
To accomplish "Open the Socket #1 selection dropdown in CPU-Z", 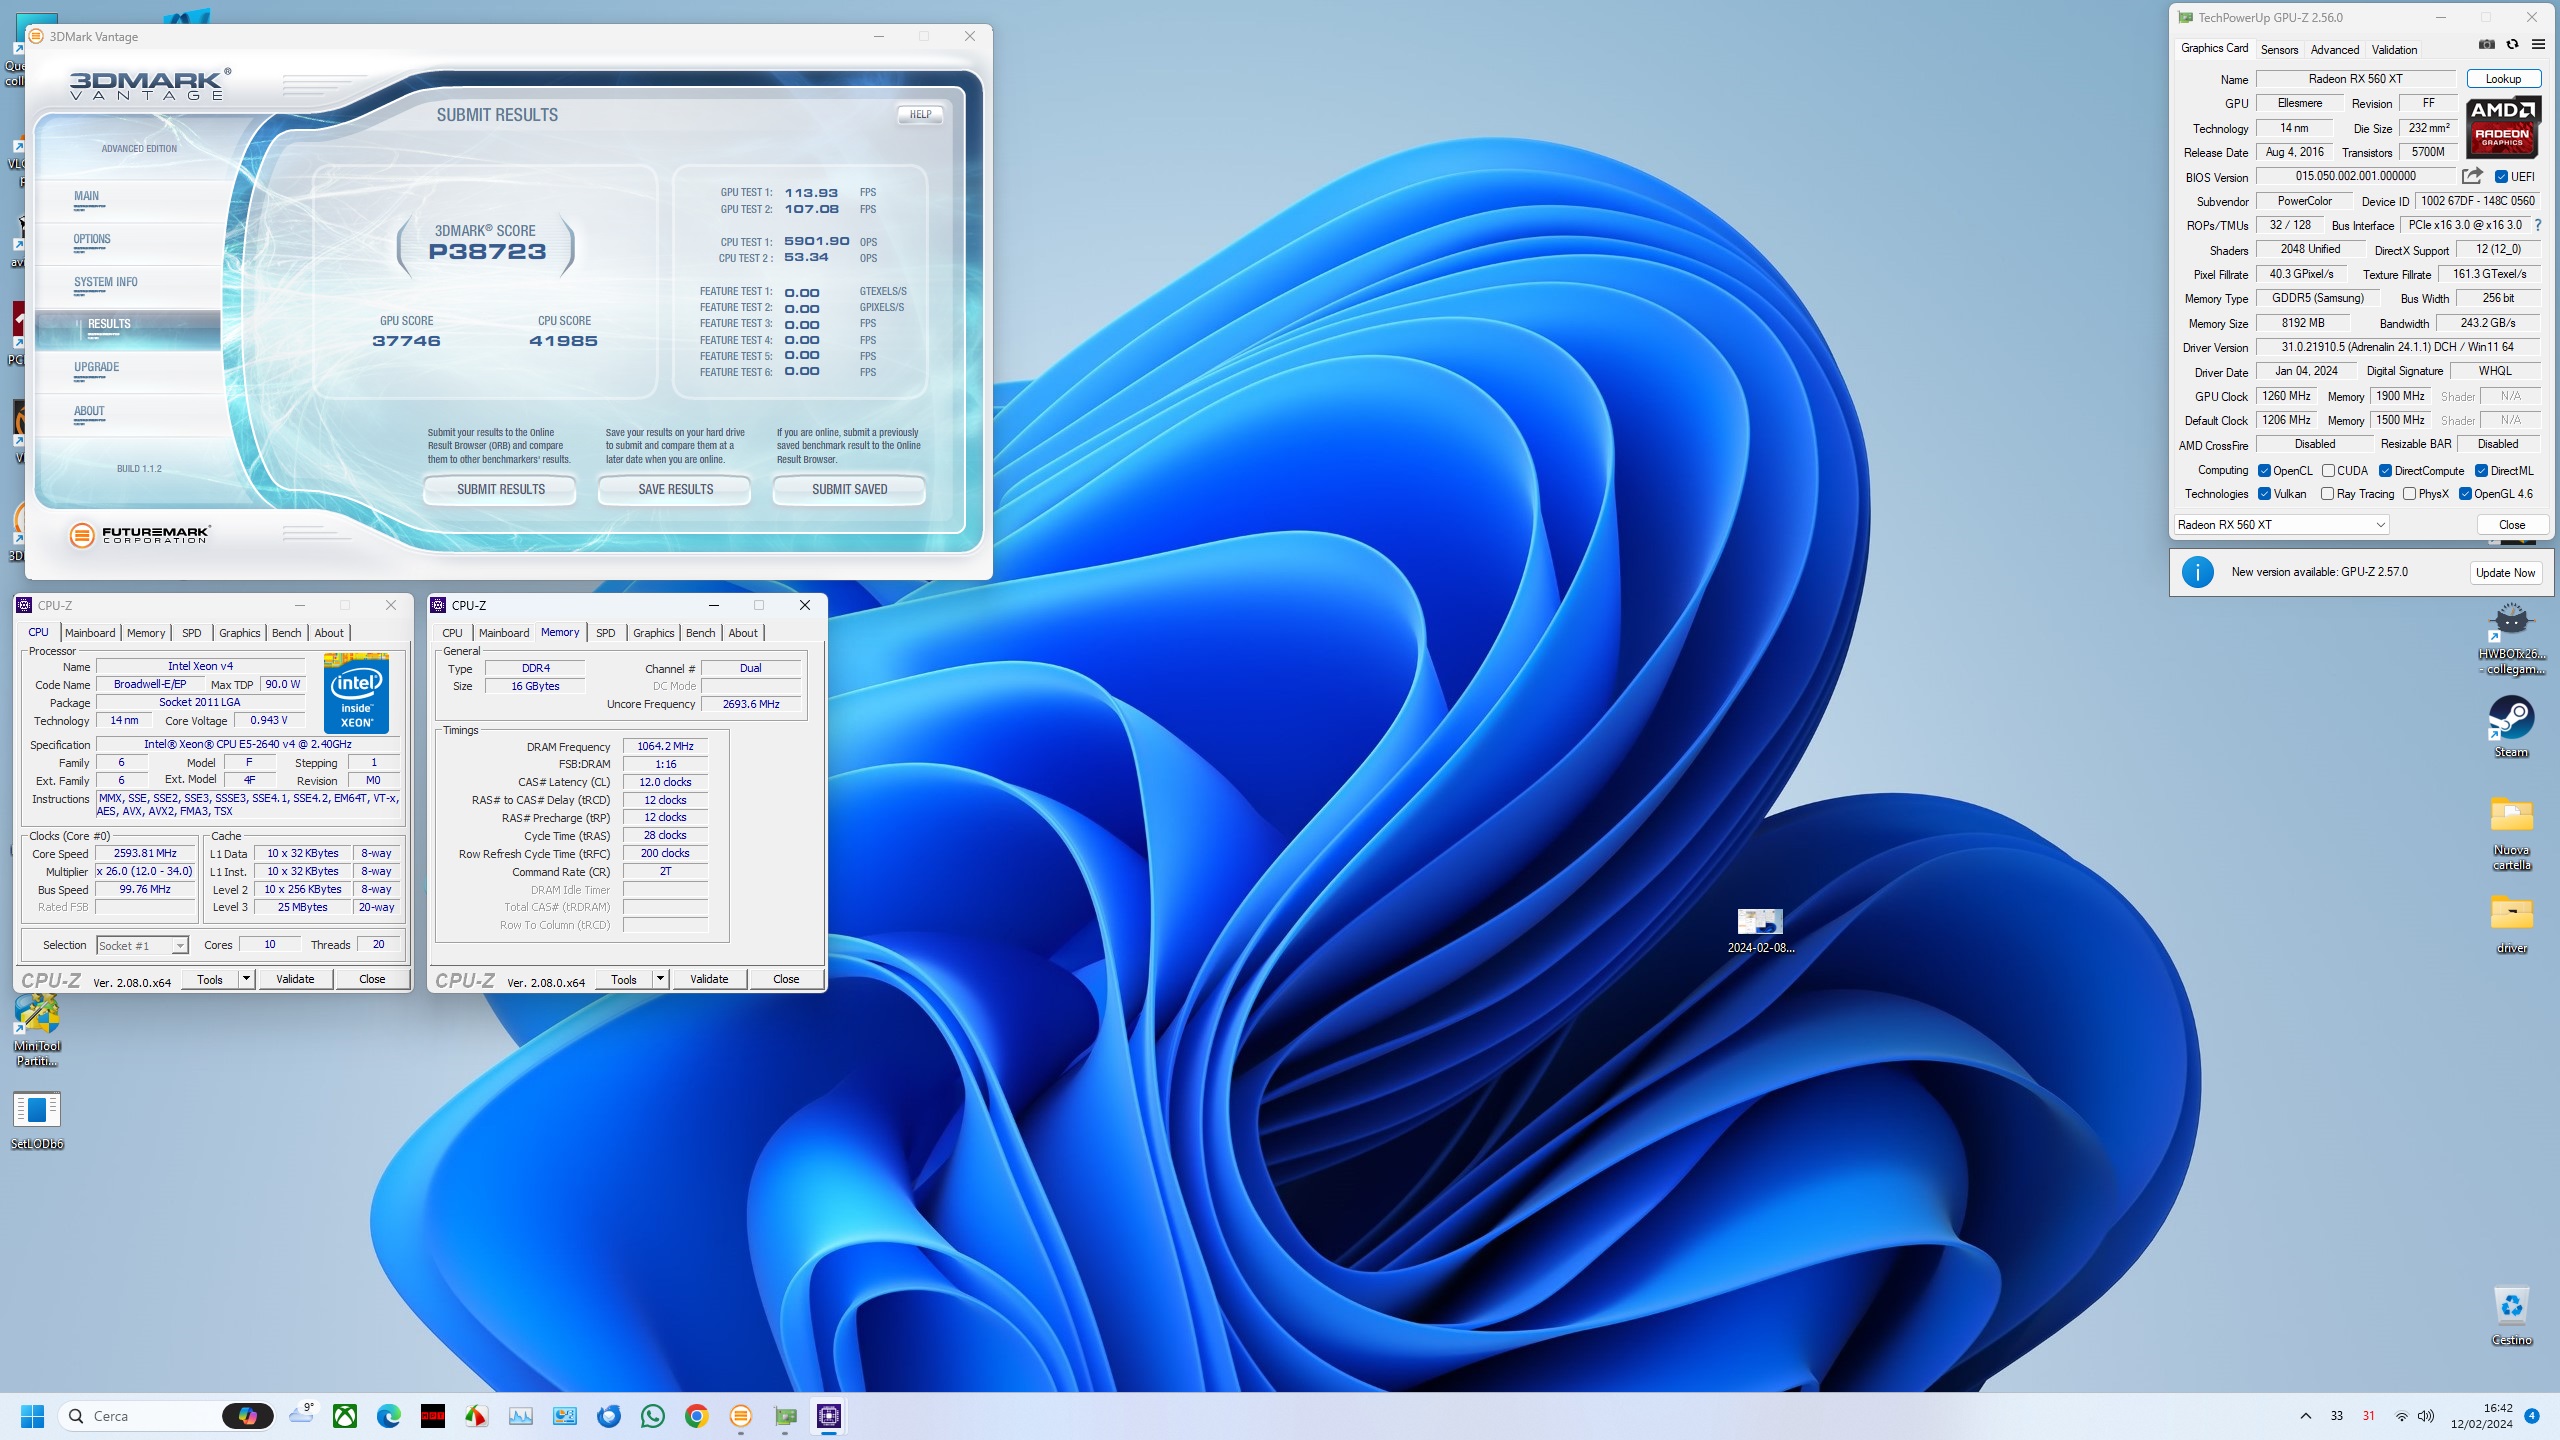I will pos(142,946).
